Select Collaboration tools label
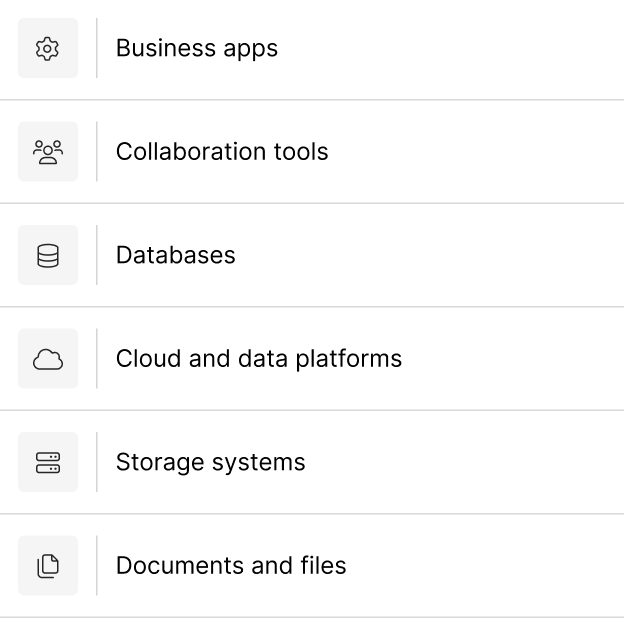 (x=222, y=152)
